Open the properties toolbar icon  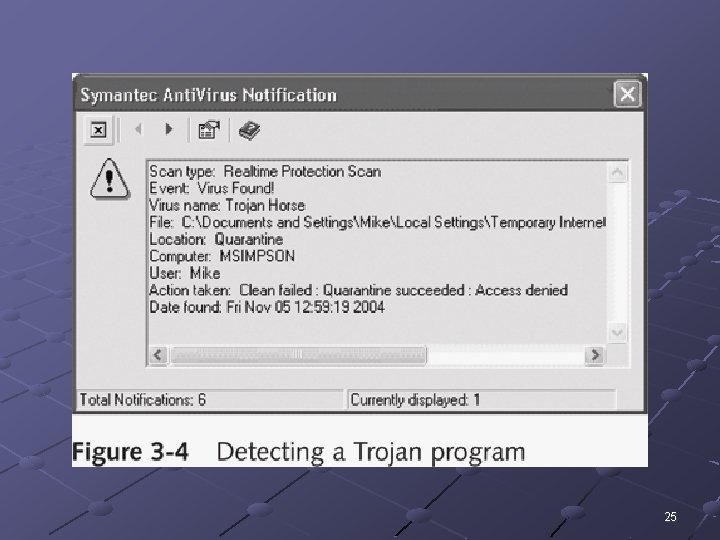point(209,130)
